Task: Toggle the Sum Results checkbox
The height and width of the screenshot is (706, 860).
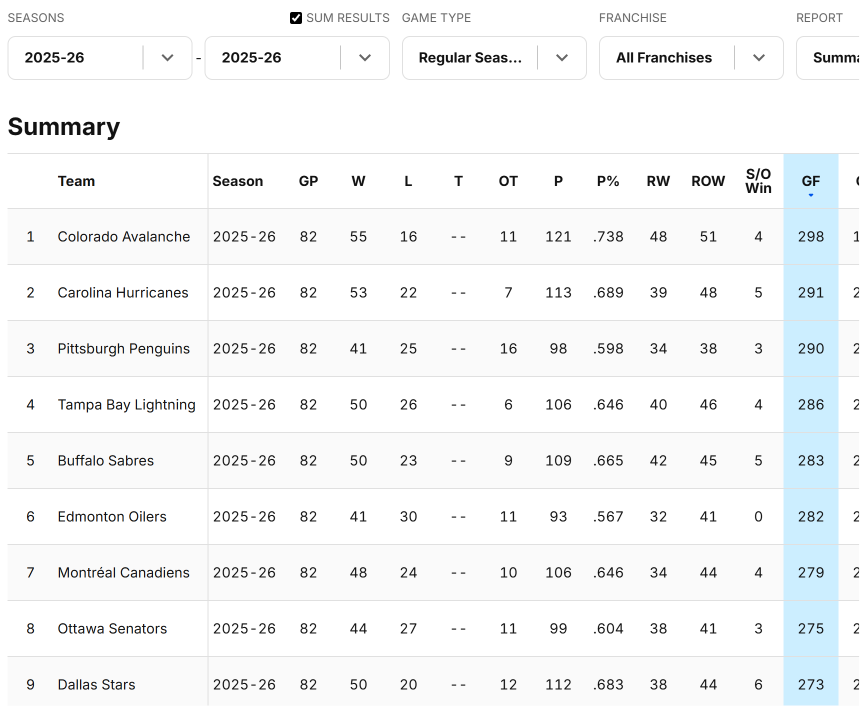Action: 296,18
